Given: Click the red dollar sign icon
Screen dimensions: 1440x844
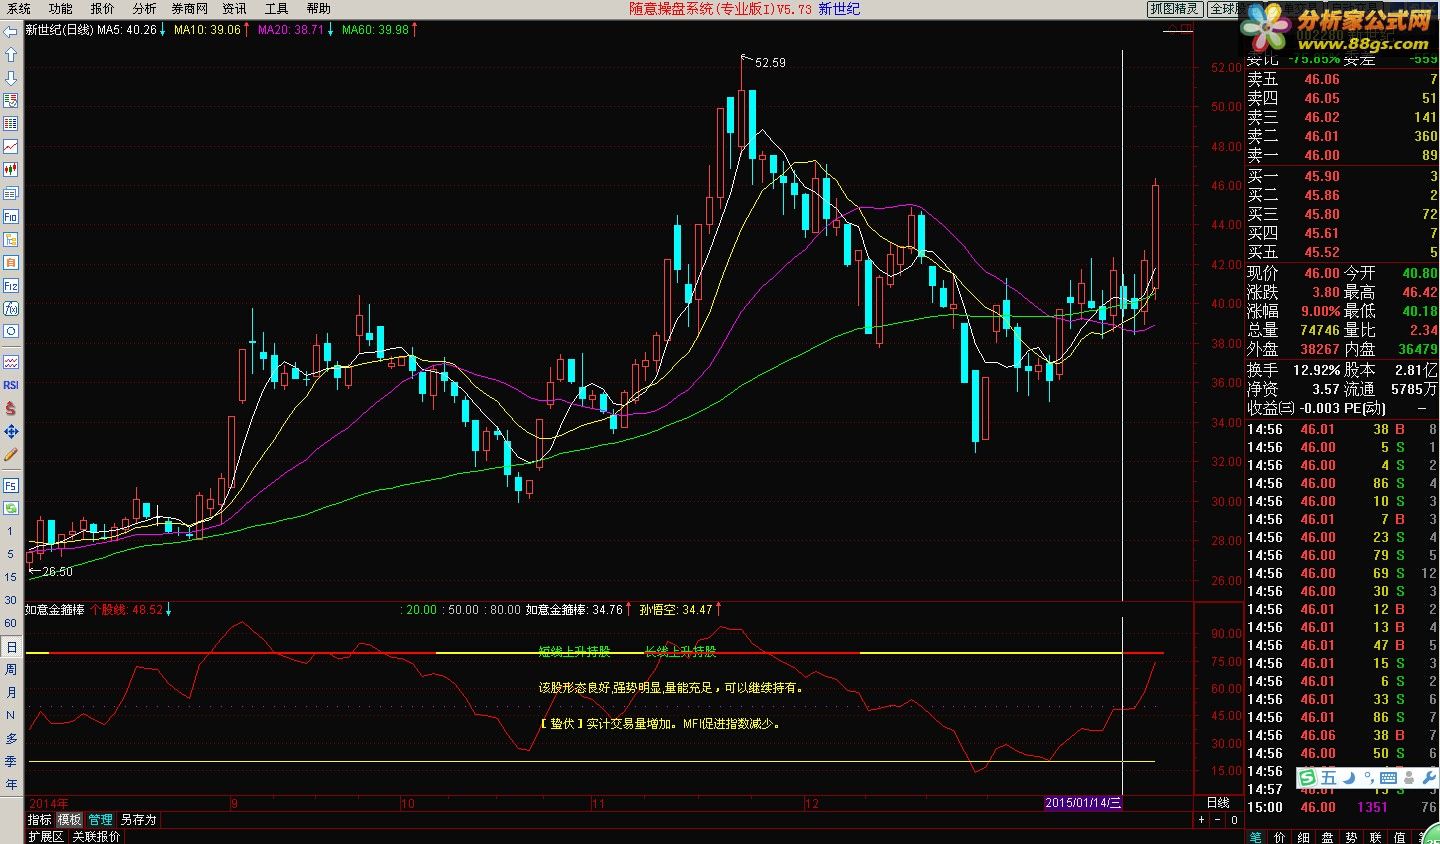Looking at the screenshot, I should 11,408.
